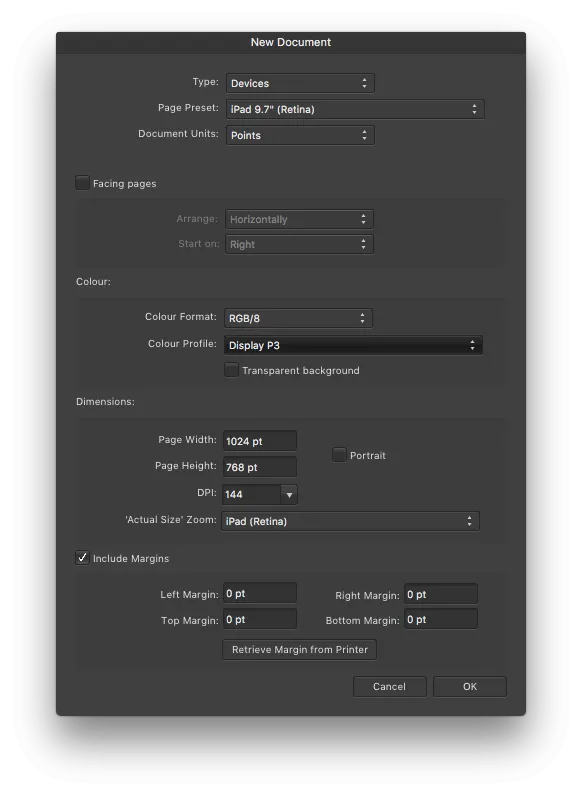This screenshot has height=796, width=582.
Task: Open the Document Units dropdown
Action: click(x=300, y=135)
